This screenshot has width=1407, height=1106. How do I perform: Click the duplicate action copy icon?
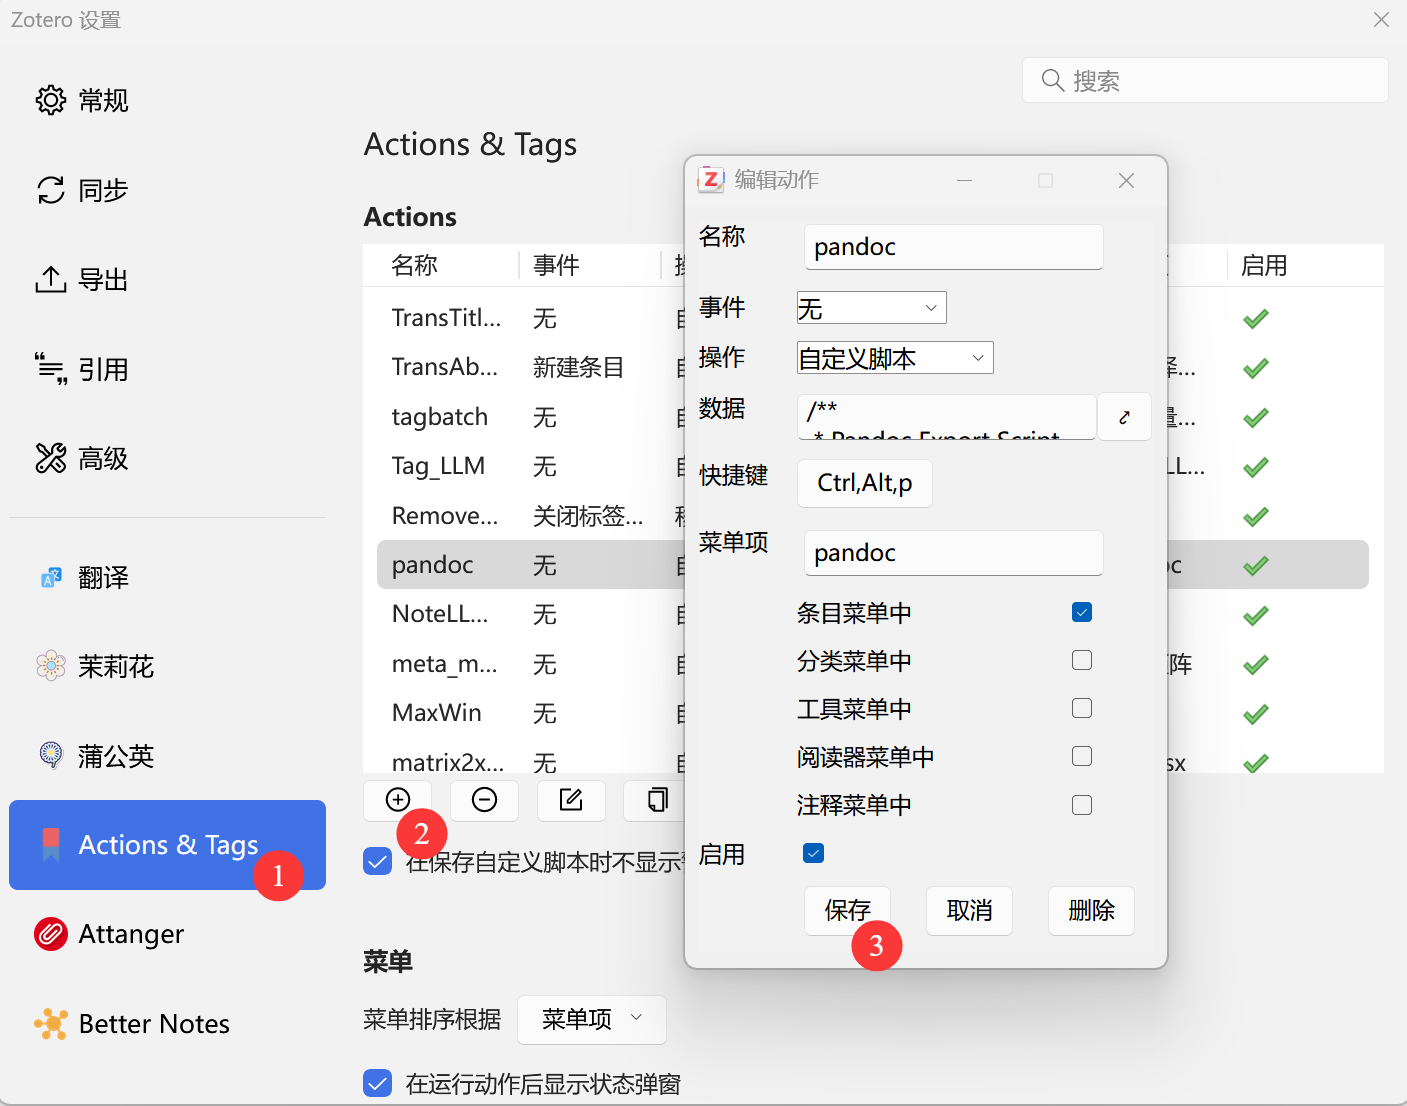[x=657, y=800]
